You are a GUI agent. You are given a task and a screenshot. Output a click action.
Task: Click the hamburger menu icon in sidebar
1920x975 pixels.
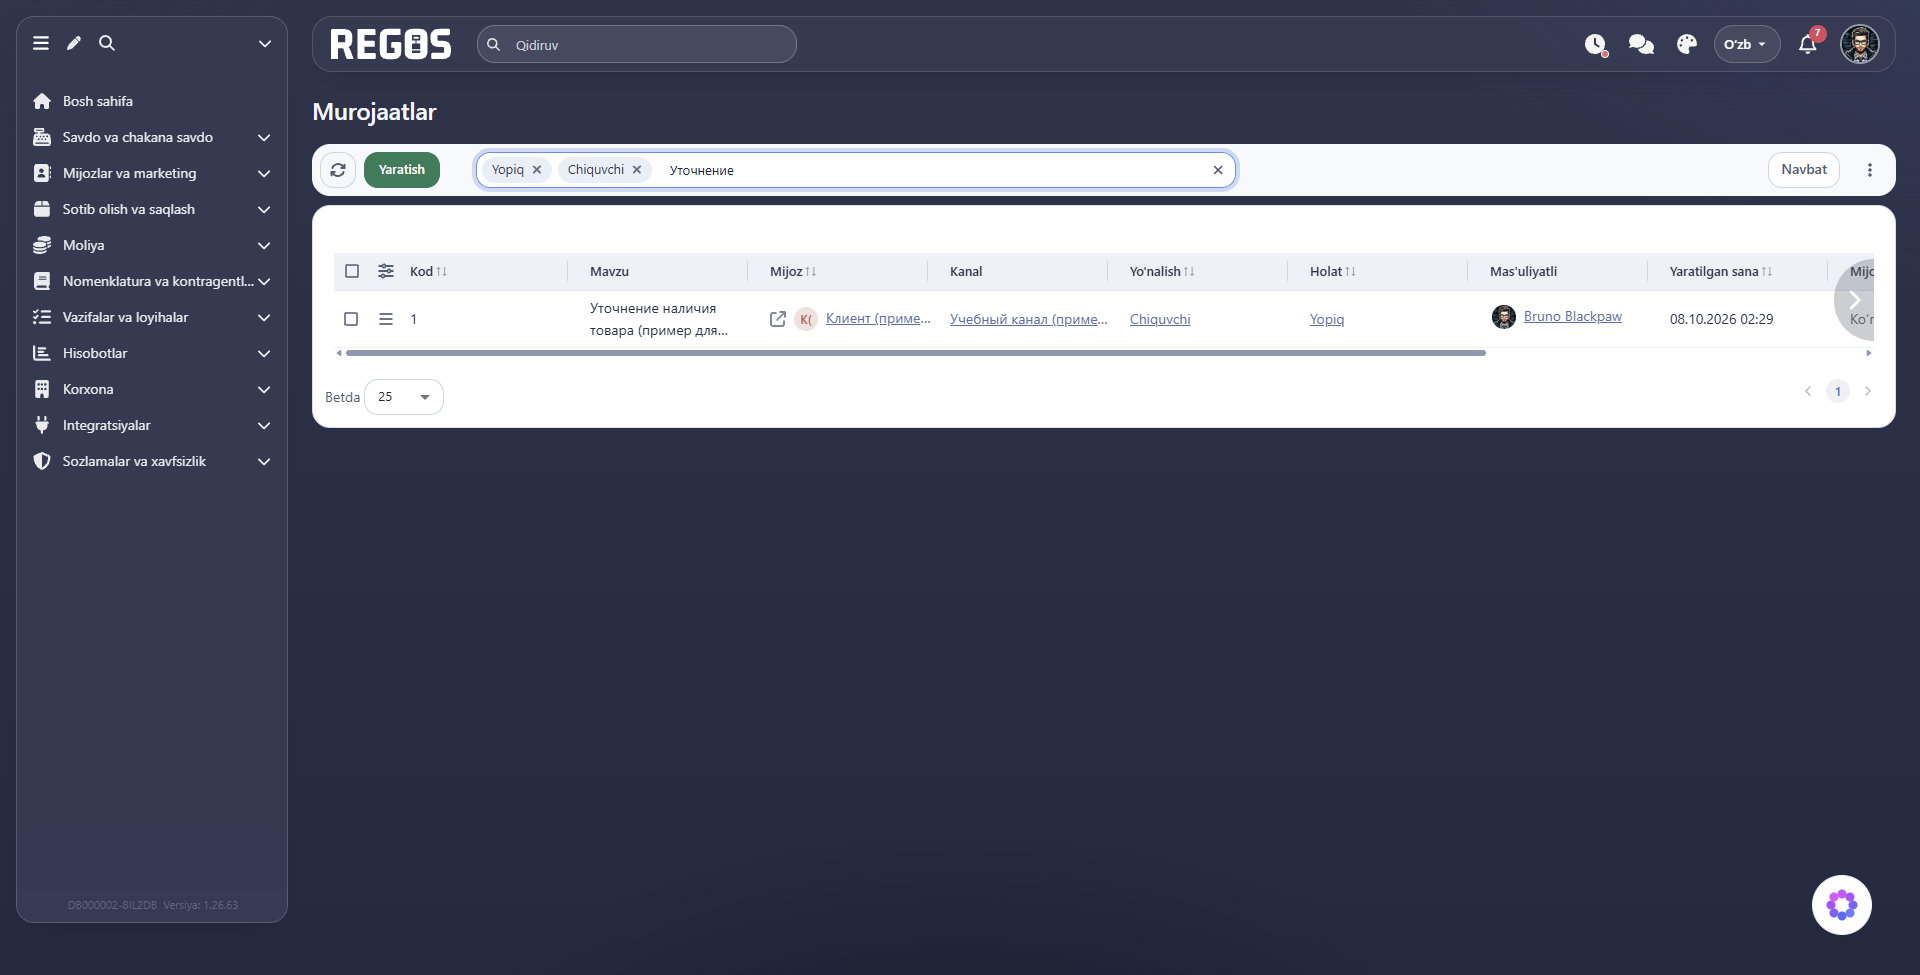click(41, 43)
